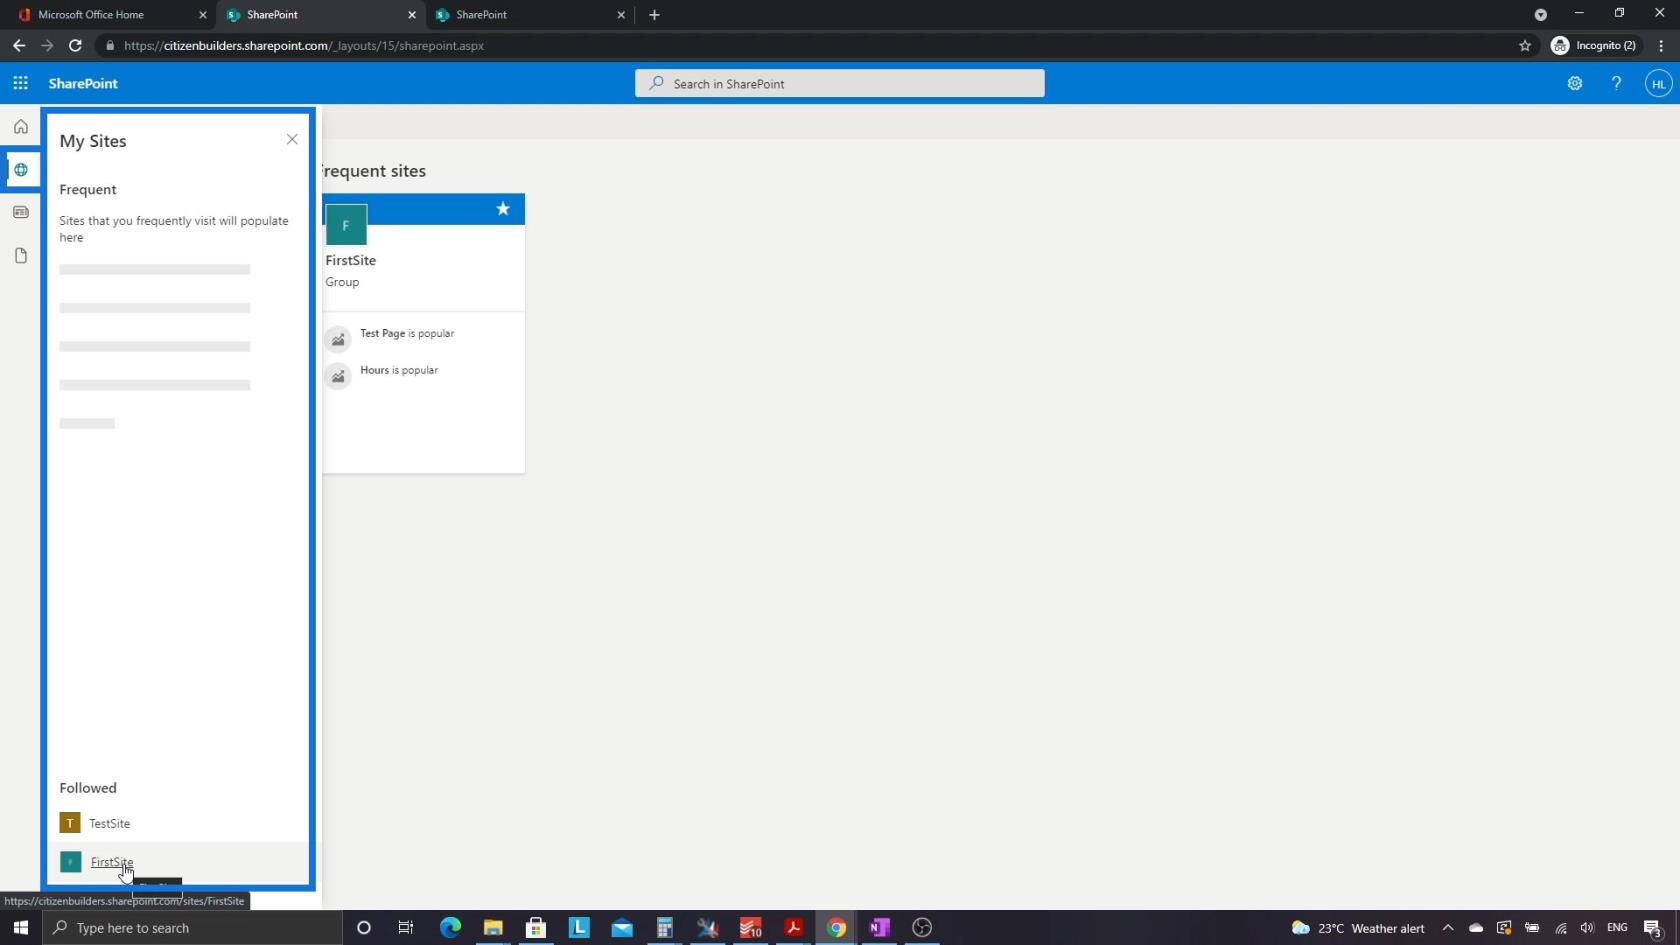
Task: Open FirstSite card title link
Action: click(351, 260)
